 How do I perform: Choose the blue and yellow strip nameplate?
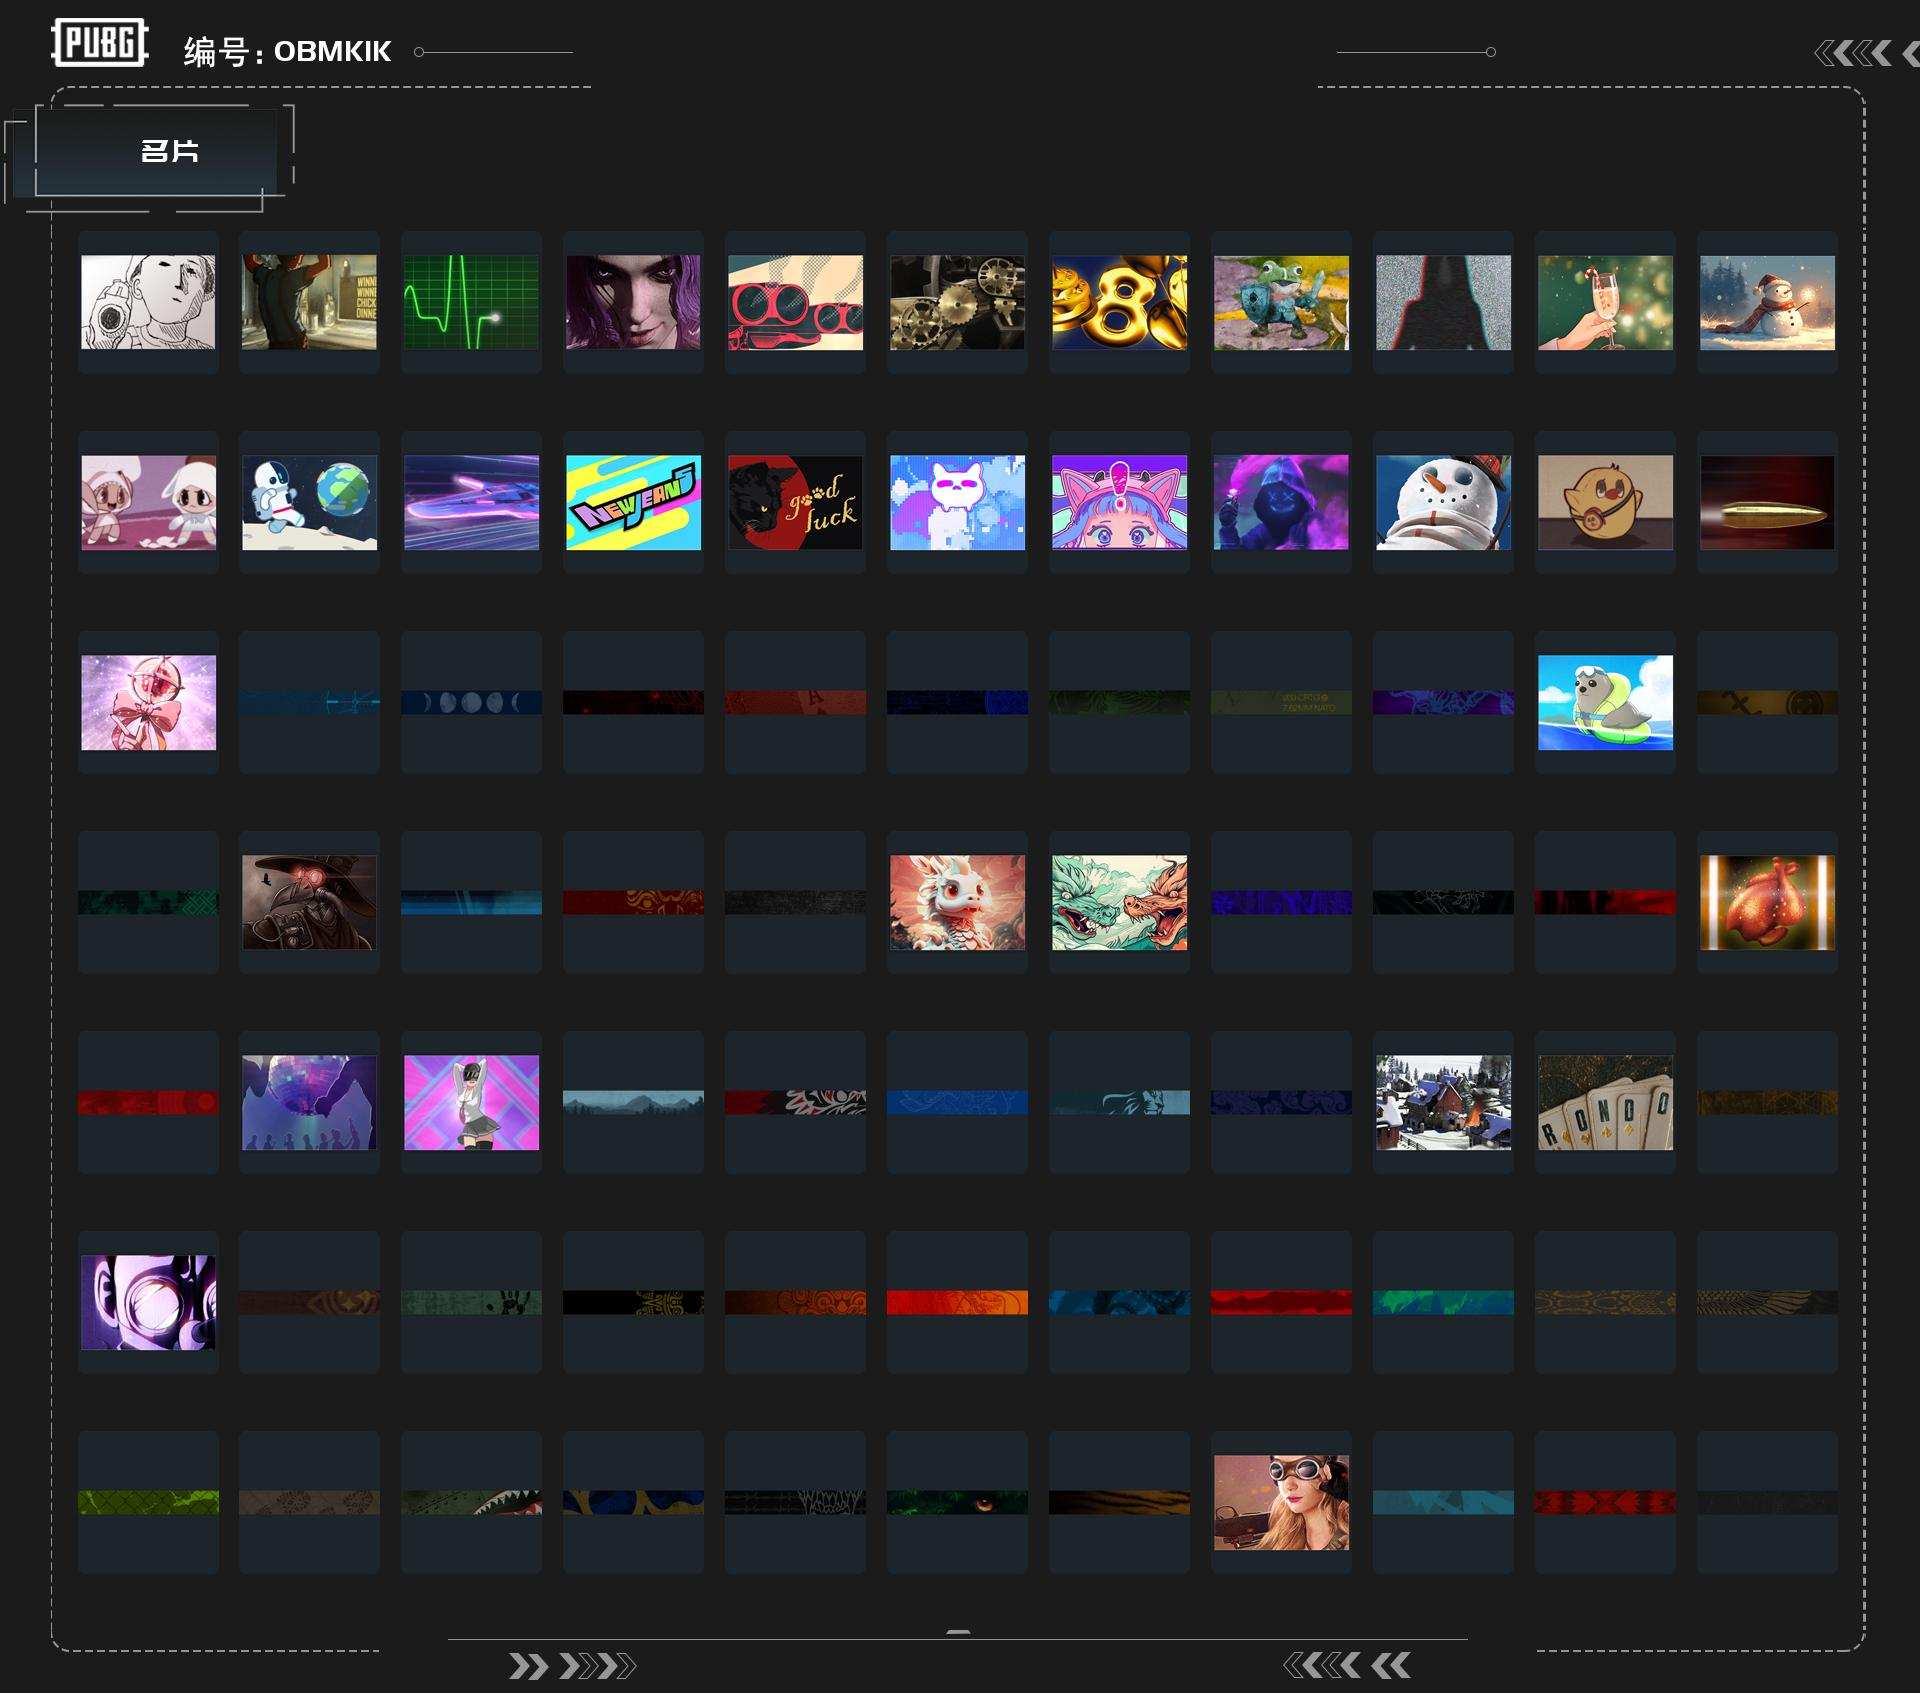pyautogui.click(x=634, y=1502)
